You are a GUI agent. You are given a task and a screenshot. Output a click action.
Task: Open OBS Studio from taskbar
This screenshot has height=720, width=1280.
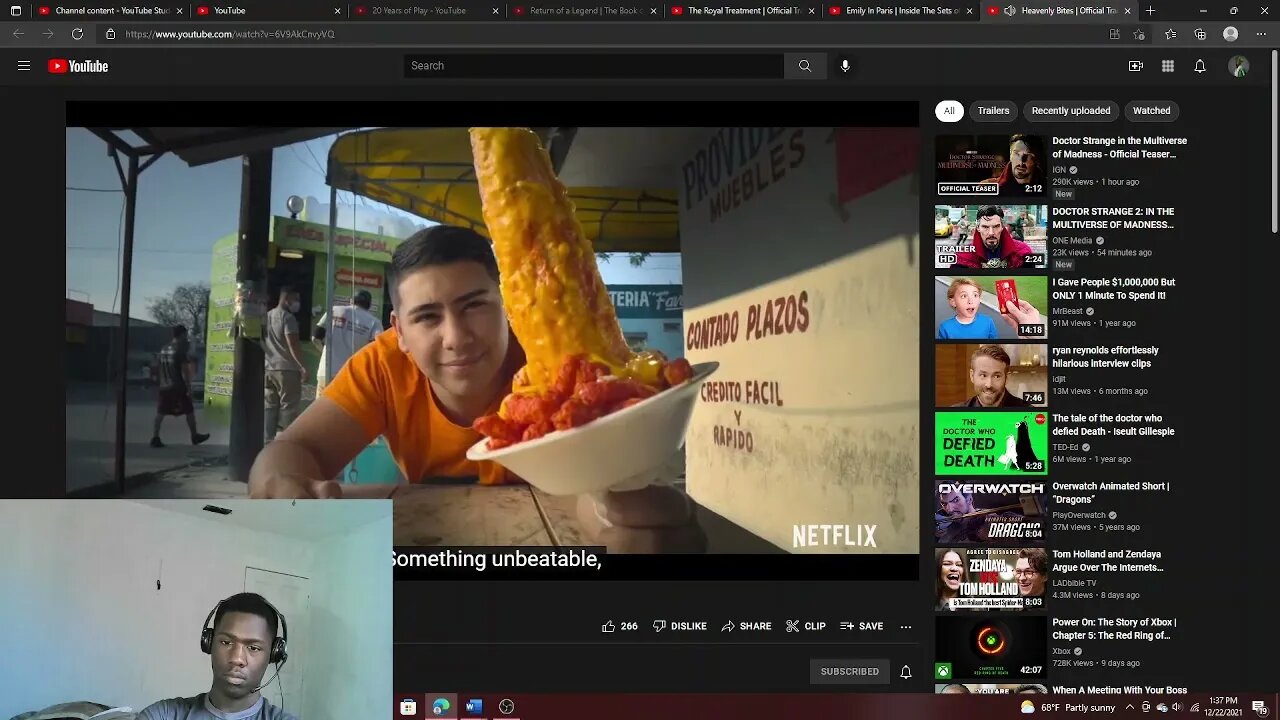507,707
